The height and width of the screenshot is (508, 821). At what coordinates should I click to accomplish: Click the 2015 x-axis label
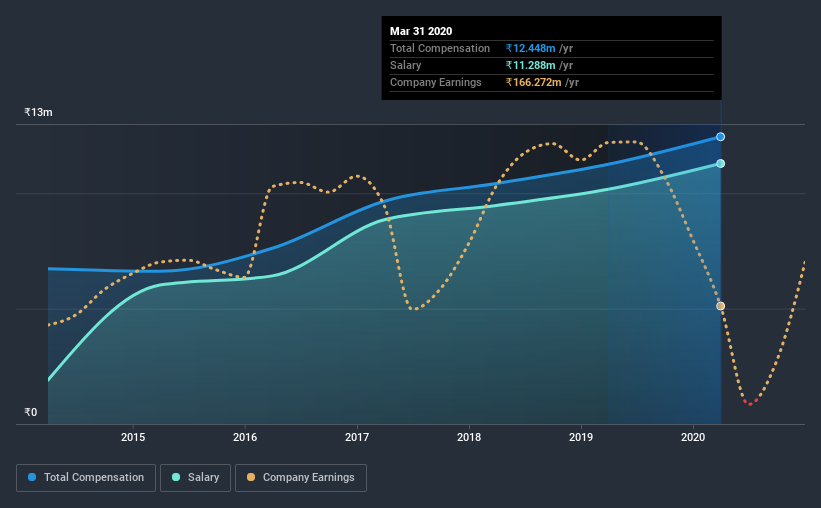[x=133, y=437]
